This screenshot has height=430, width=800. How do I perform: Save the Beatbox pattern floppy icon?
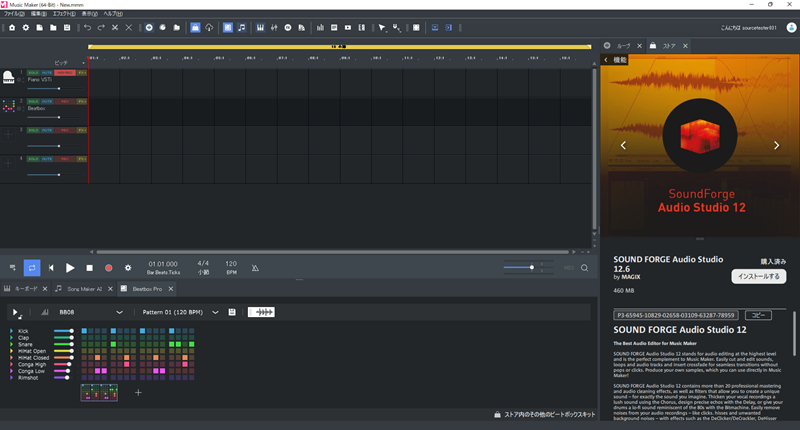click(x=232, y=312)
